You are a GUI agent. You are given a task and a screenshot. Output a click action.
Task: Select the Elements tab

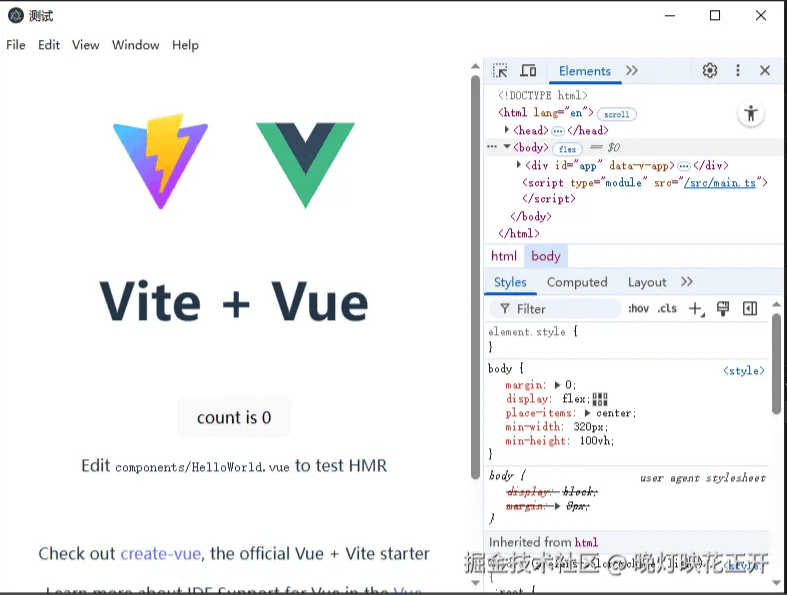585,71
